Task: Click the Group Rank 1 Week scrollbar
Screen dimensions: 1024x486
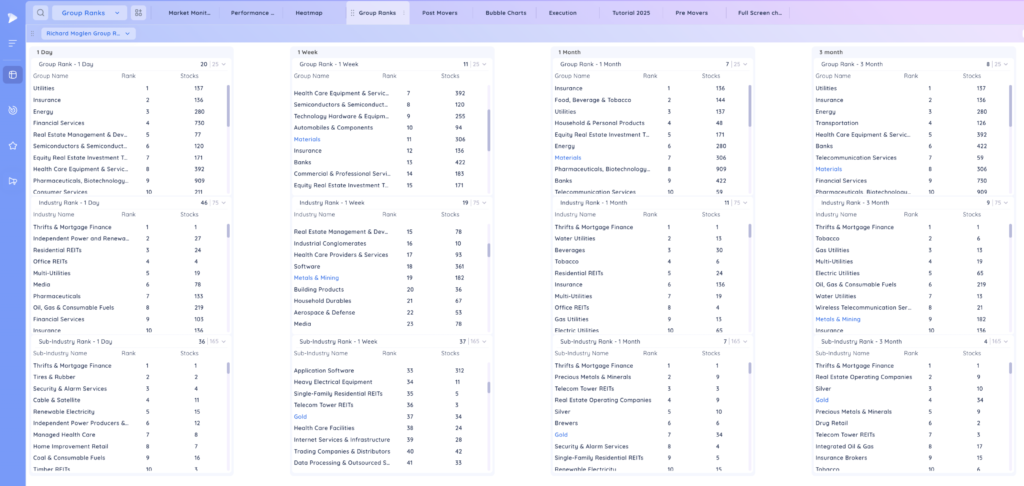Action: coord(488,131)
